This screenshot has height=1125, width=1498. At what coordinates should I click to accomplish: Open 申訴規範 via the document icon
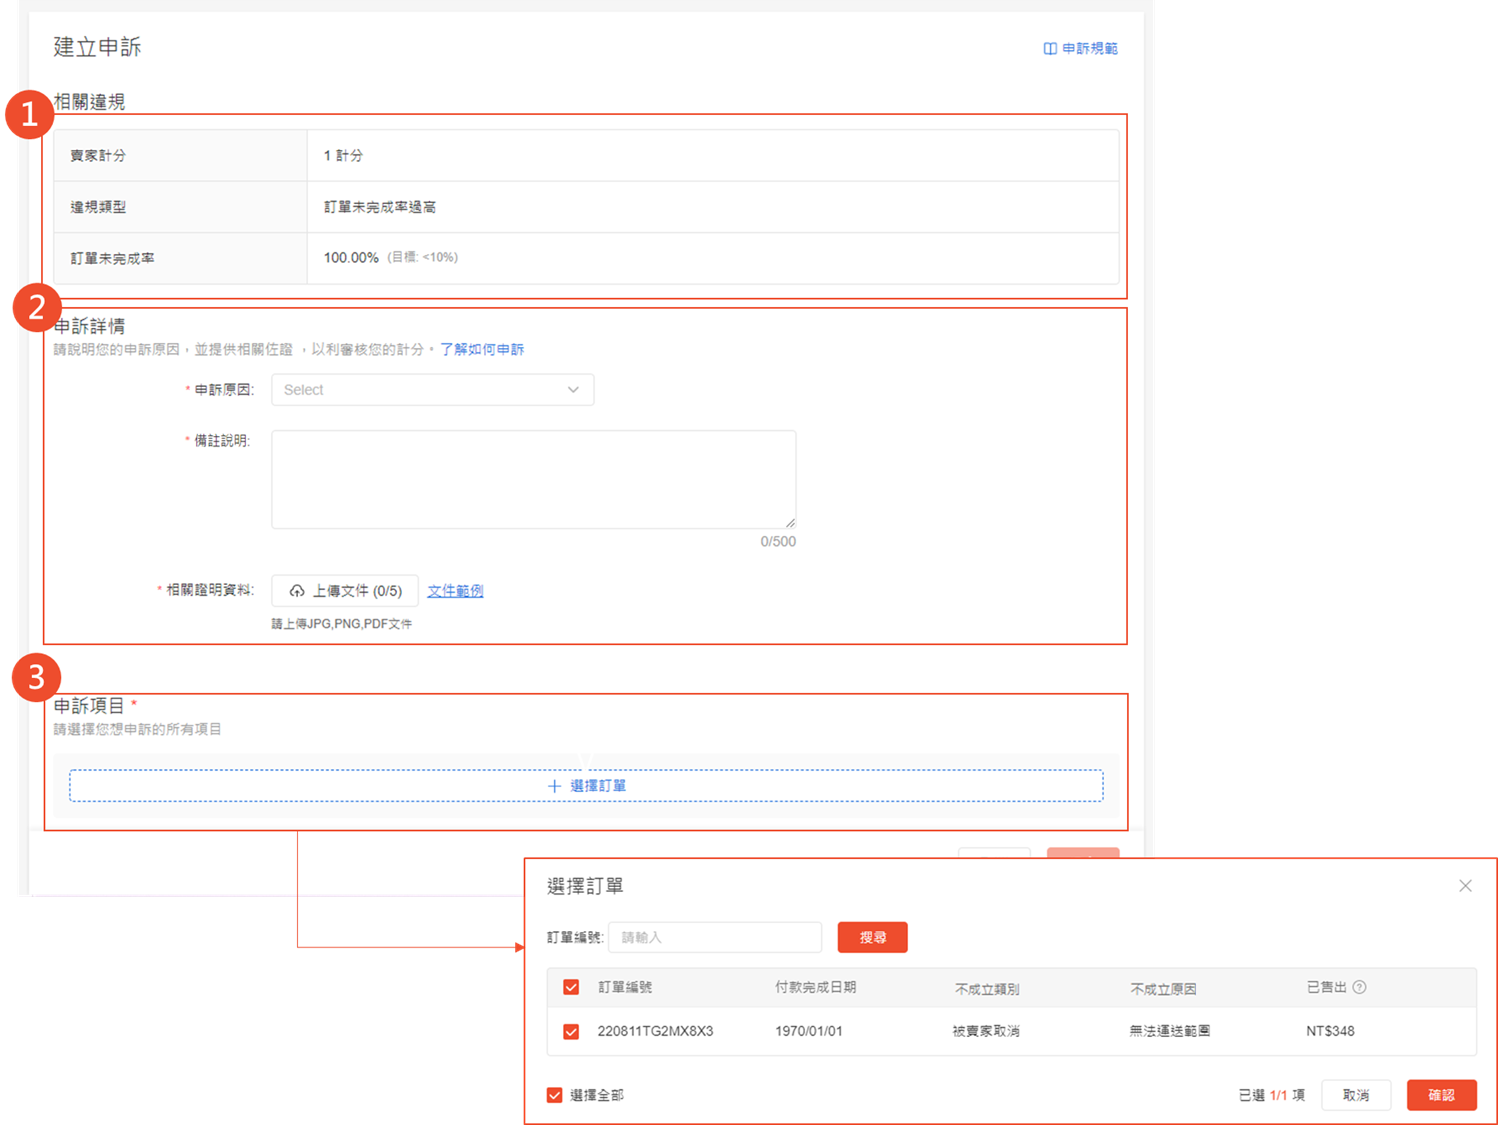click(1048, 47)
